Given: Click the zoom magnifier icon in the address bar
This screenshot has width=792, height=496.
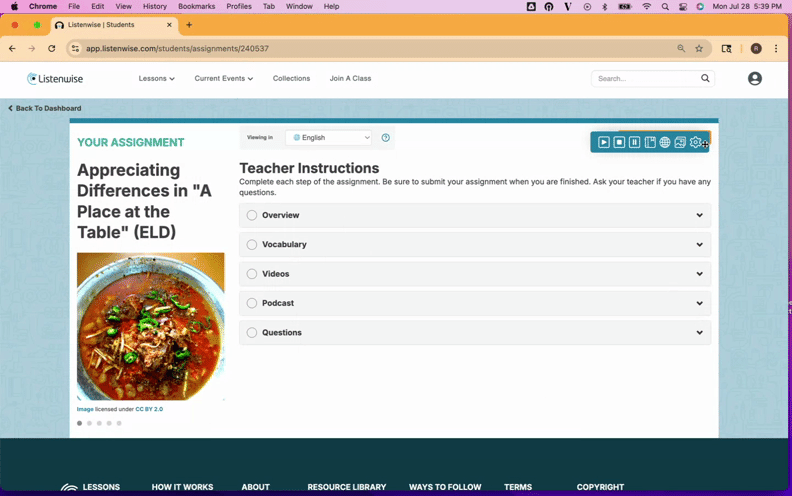Looking at the screenshot, I should coord(681,48).
